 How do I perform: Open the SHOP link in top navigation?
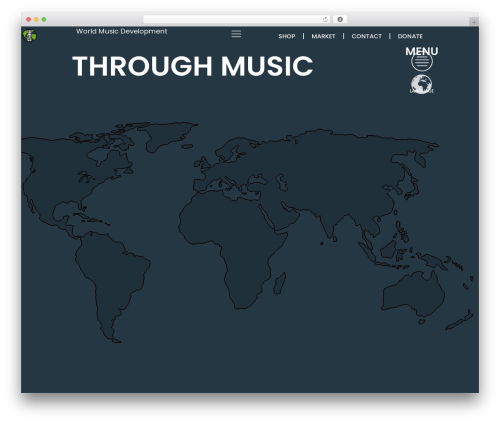287,36
